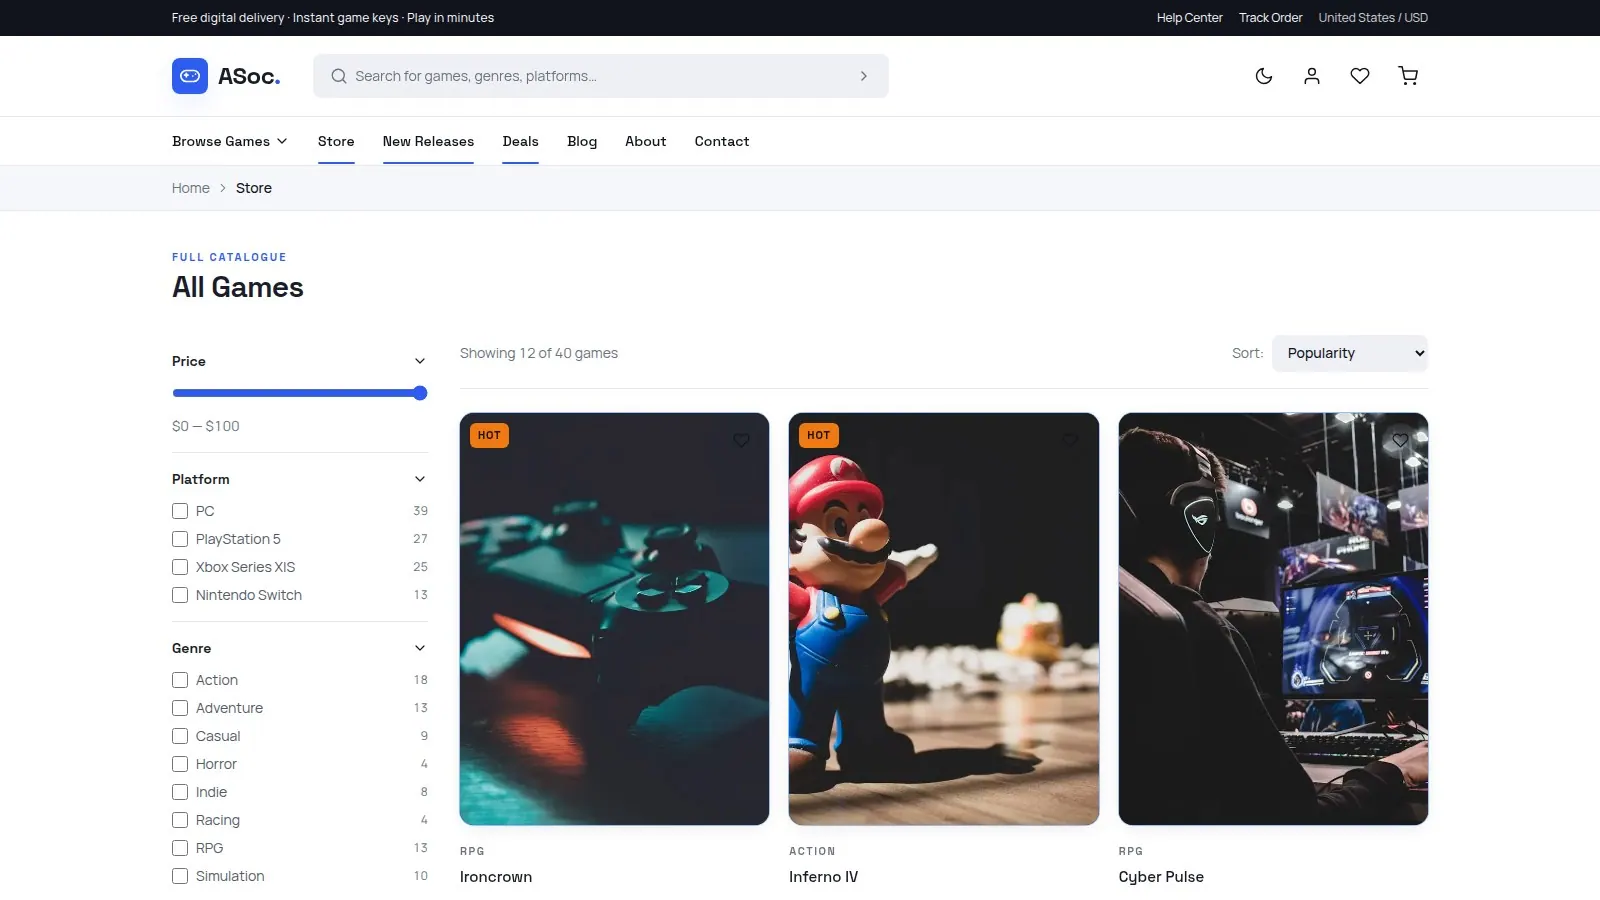This screenshot has height=900, width=1600.
Task: Click the ACTION tag above Inferno IV
Action: 812,851
